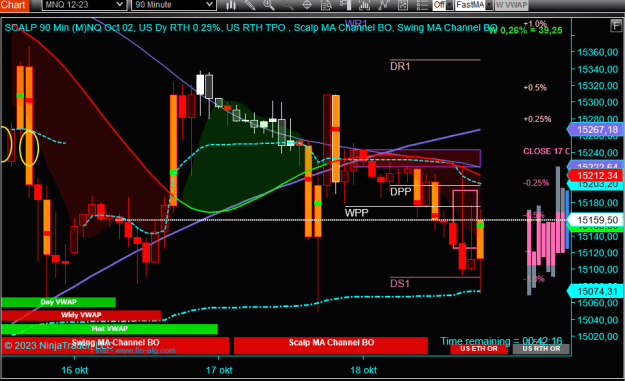Click the -0.25% level label
Viewport: 625px width, 381px height.
536,183
